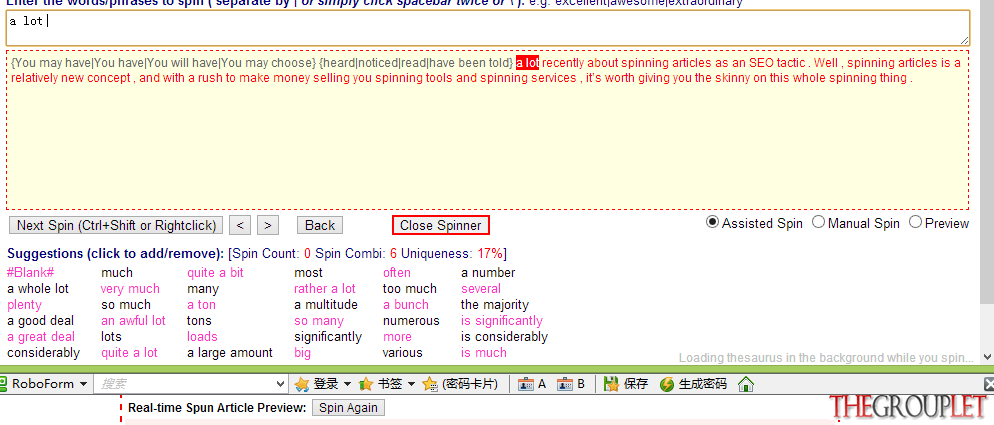The width and height of the screenshot is (994, 425).
Task: Toggle suggestion 'the majority'
Action: pyautogui.click(x=494, y=304)
